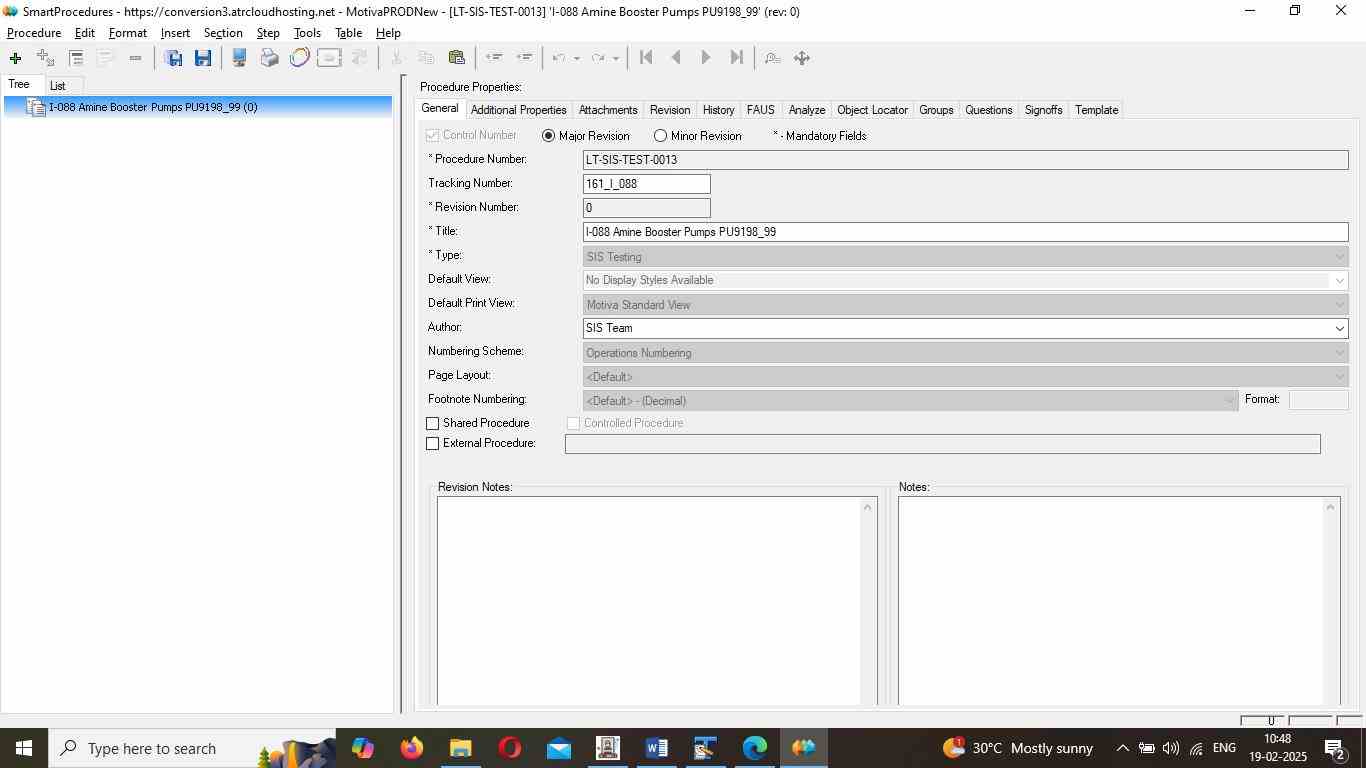Switch to the Attachments tab
1366x768 pixels.
pos(608,110)
